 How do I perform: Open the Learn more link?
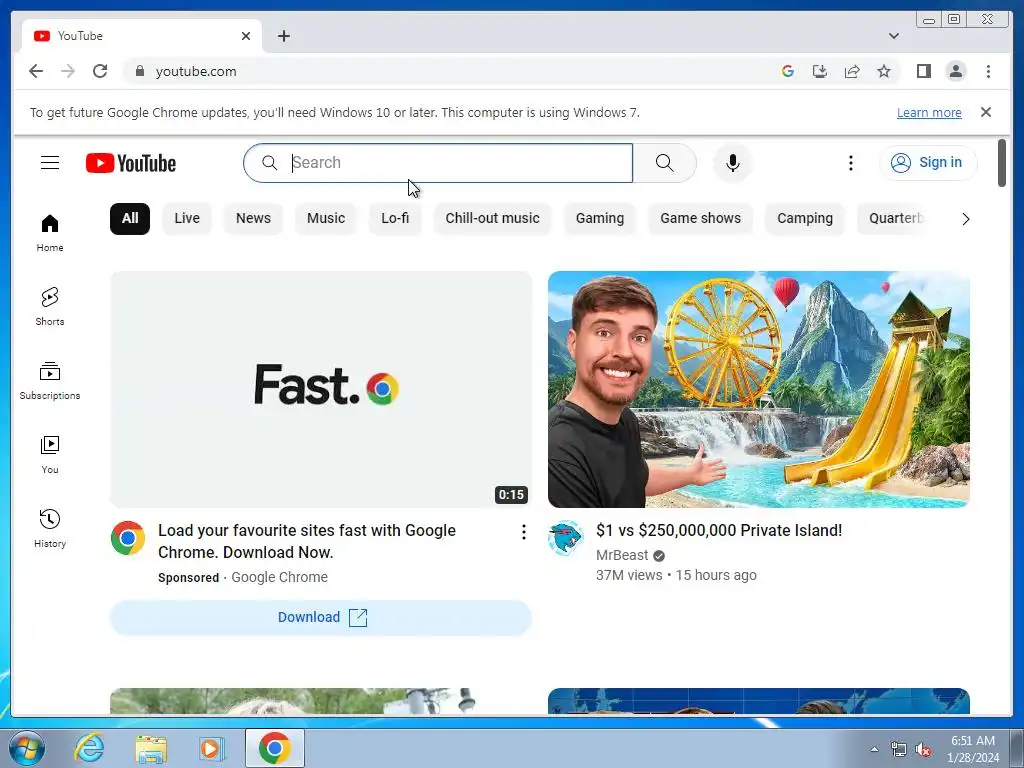[x=929, y=112]
